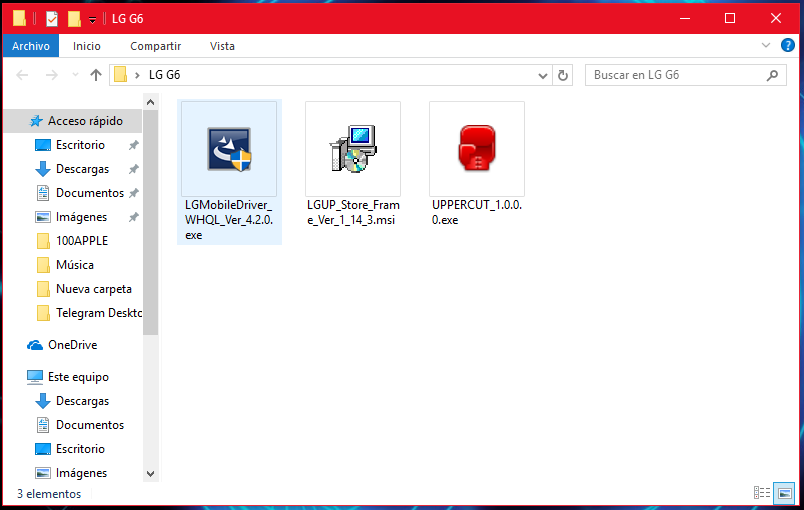Open the LGMobileDriver_WHQL_Ver_4.2.0.exe file icon
Image resolution: width=804 pixels, height=510 pixels.
coord(229,149)
